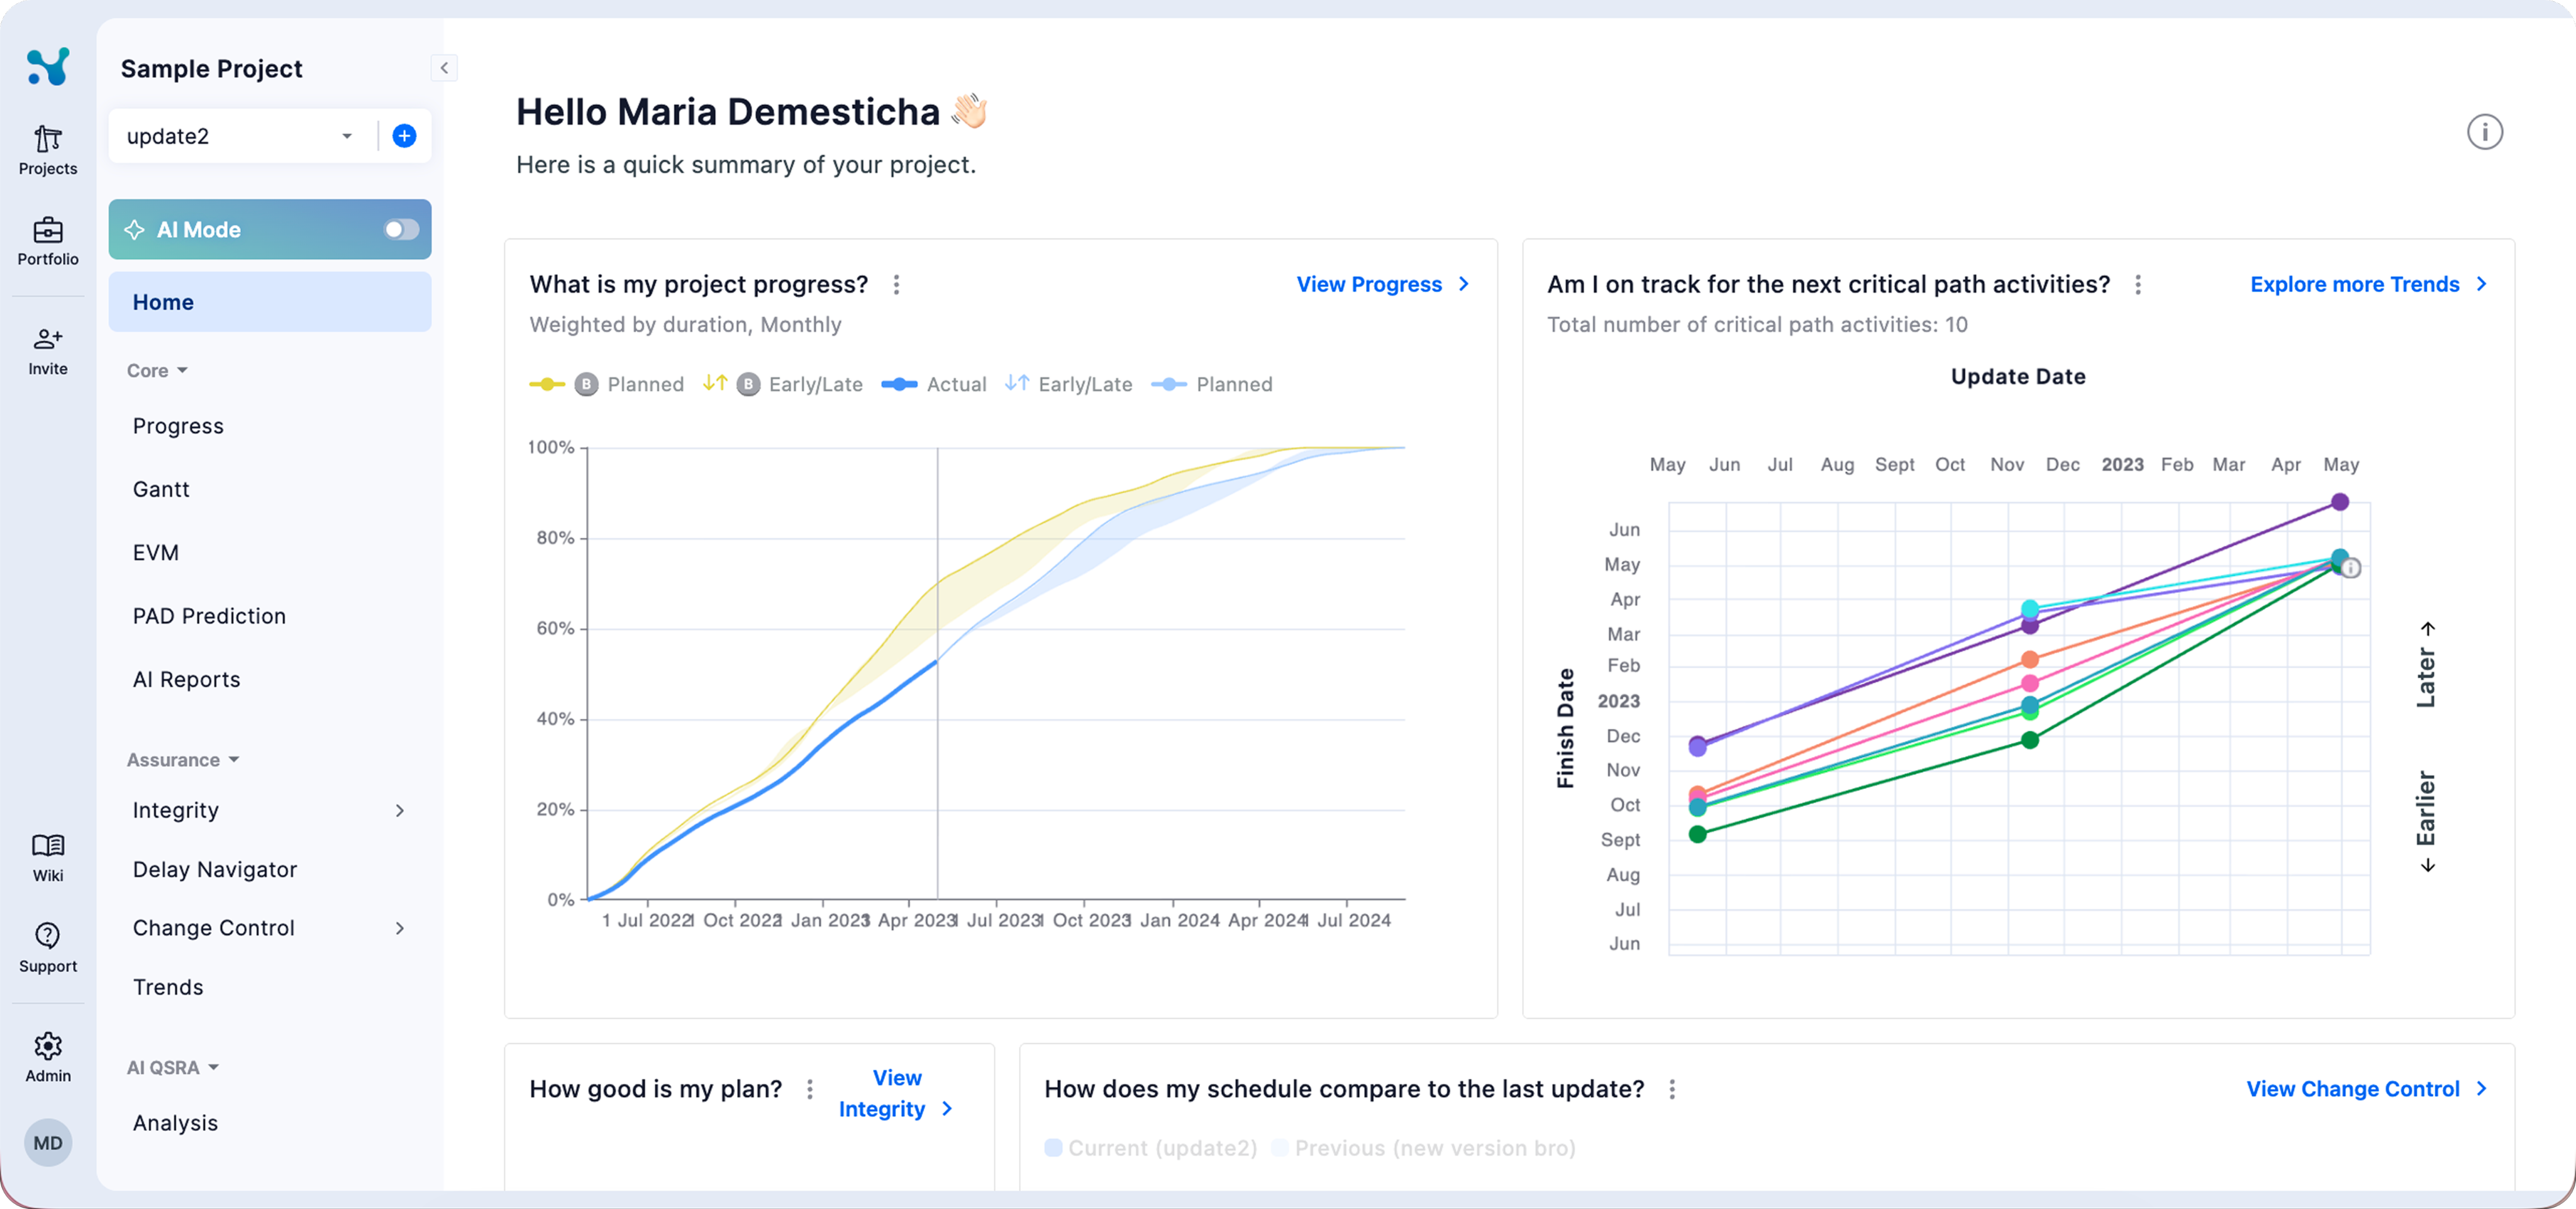This screenshot has width=2576, height=1209.
Task: Open the Projects crane icon
Action: click(47, 138)
